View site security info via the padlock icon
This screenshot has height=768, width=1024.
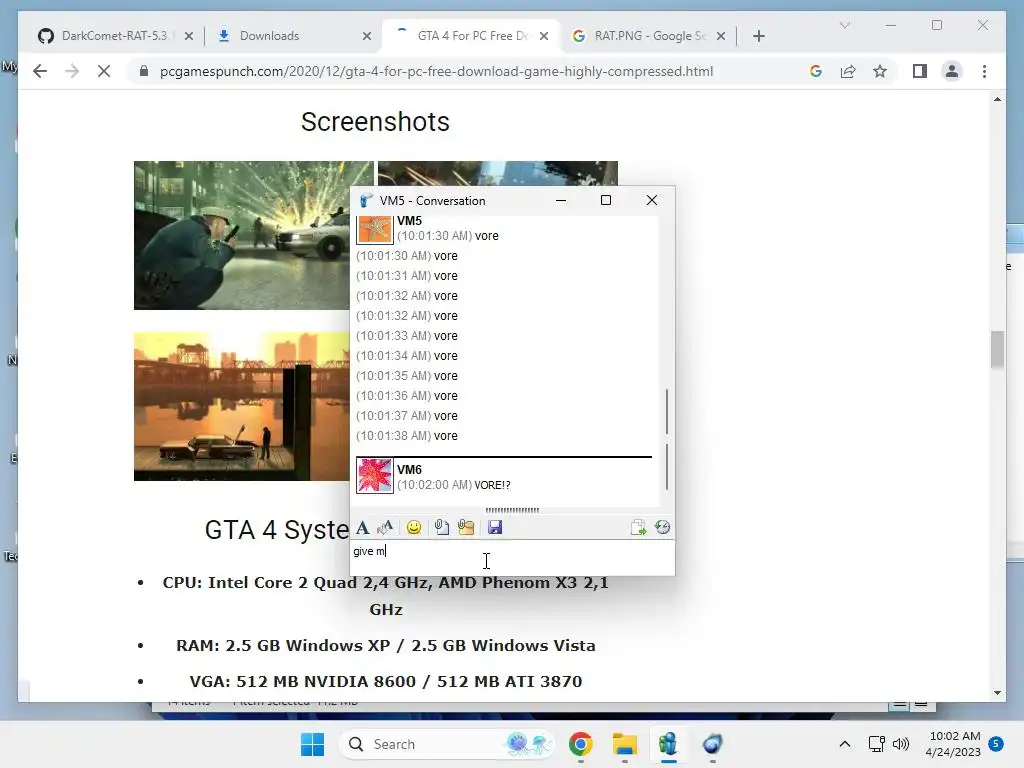point(144,71)
